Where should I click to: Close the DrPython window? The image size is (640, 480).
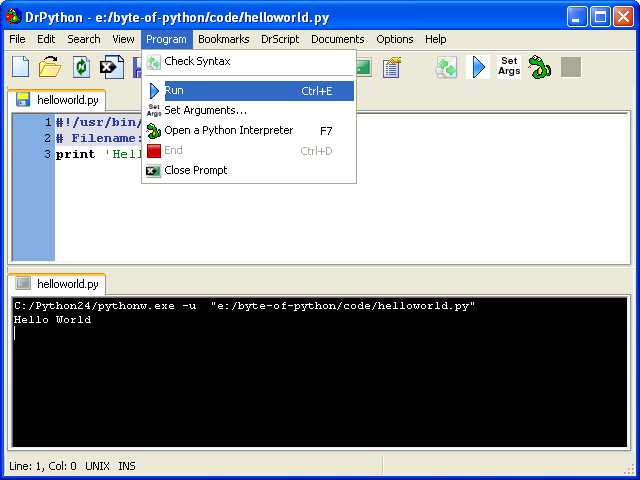[623, 17]
